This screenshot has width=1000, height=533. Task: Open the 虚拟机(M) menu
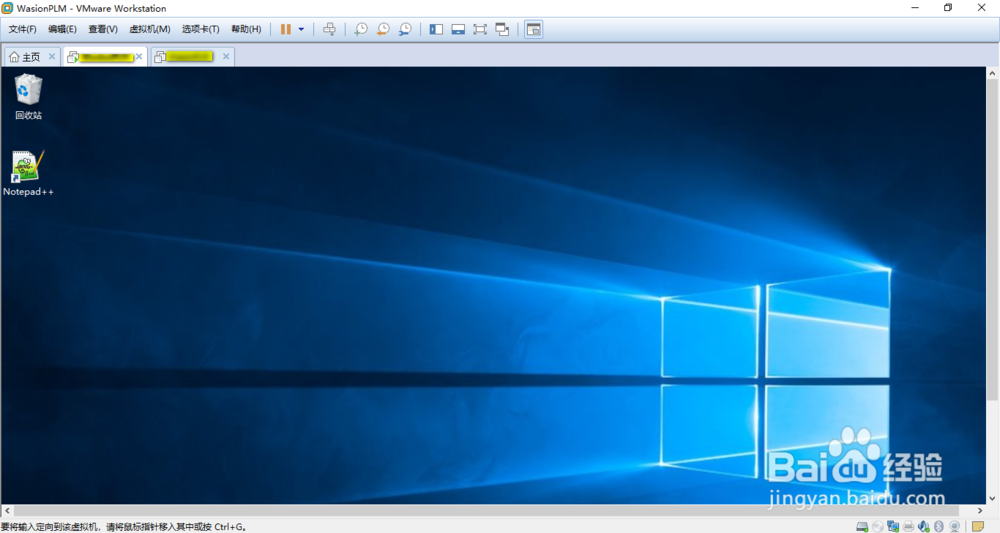pyautogui.click(x=149, y=29)
